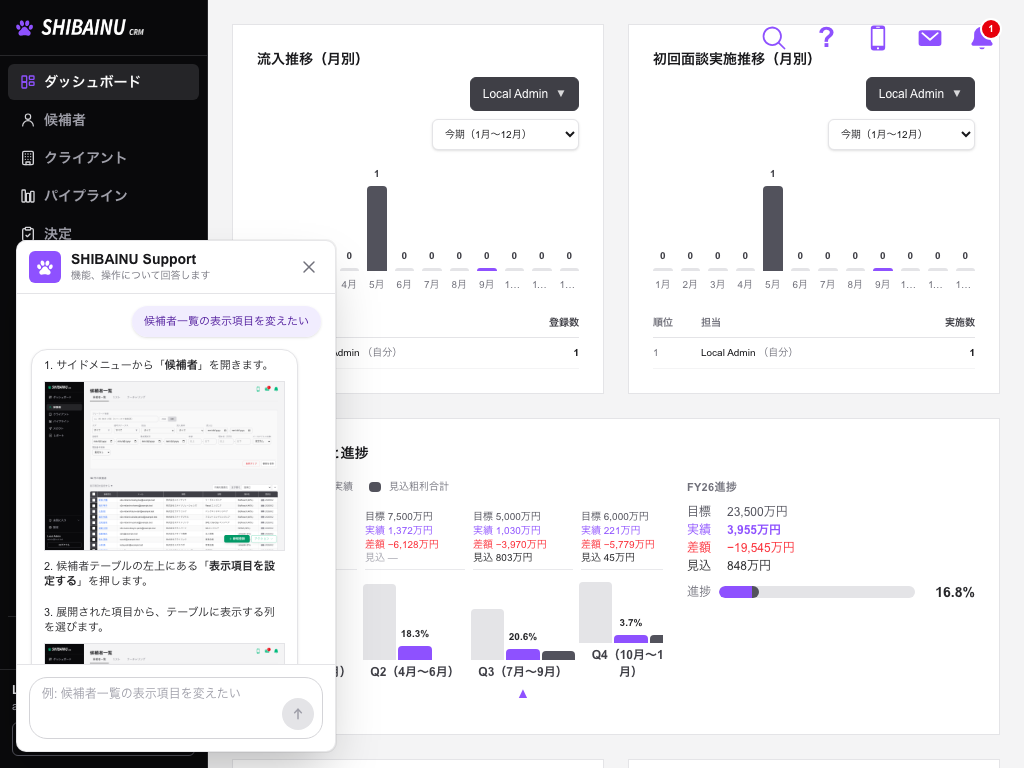
Task: Click the 登録数 column header
Action: (564, 322)
